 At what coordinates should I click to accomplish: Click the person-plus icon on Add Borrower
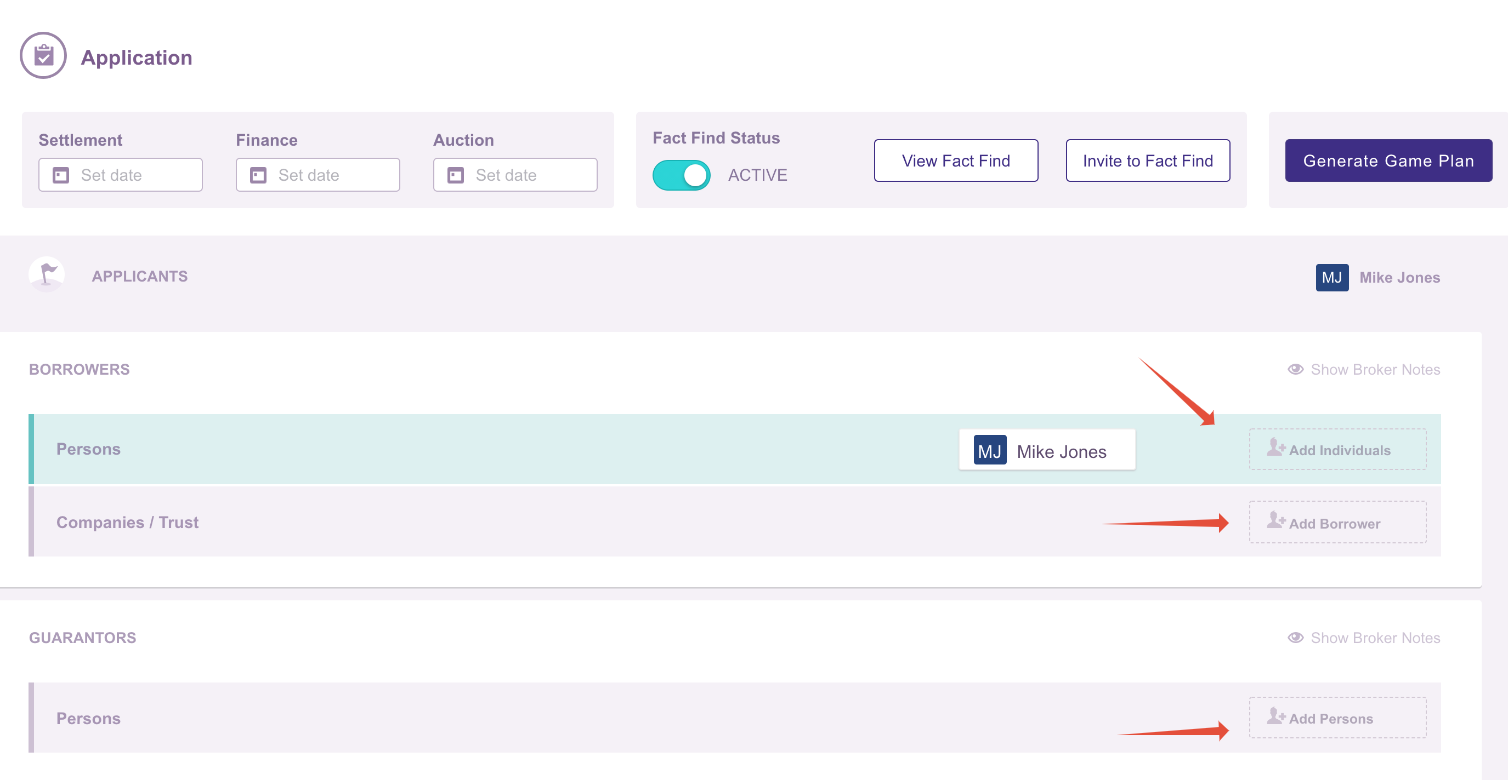click(1275, 521)
